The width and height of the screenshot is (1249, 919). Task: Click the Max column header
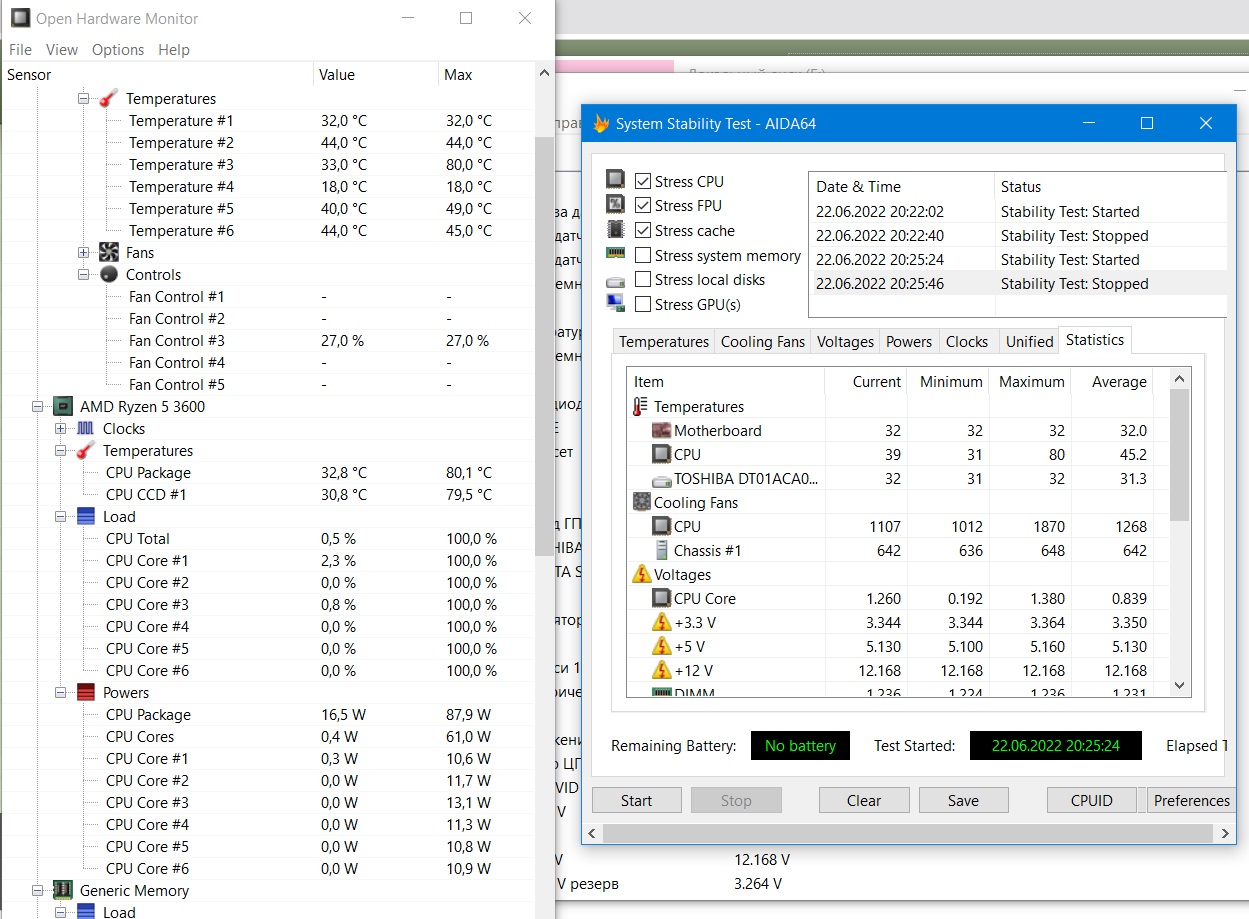[486, 75]
